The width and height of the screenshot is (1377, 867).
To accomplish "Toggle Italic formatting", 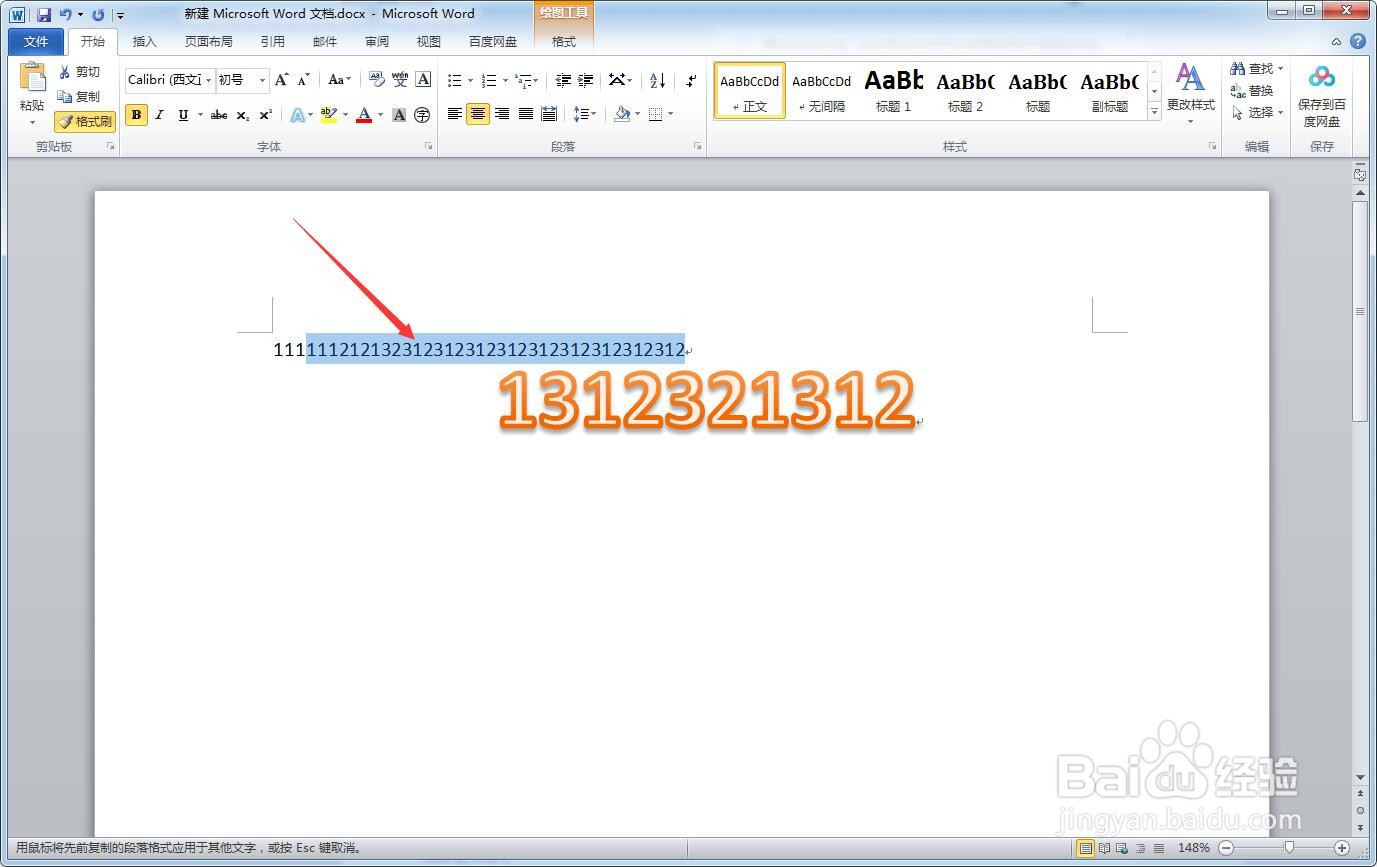I will pos(159,115).
